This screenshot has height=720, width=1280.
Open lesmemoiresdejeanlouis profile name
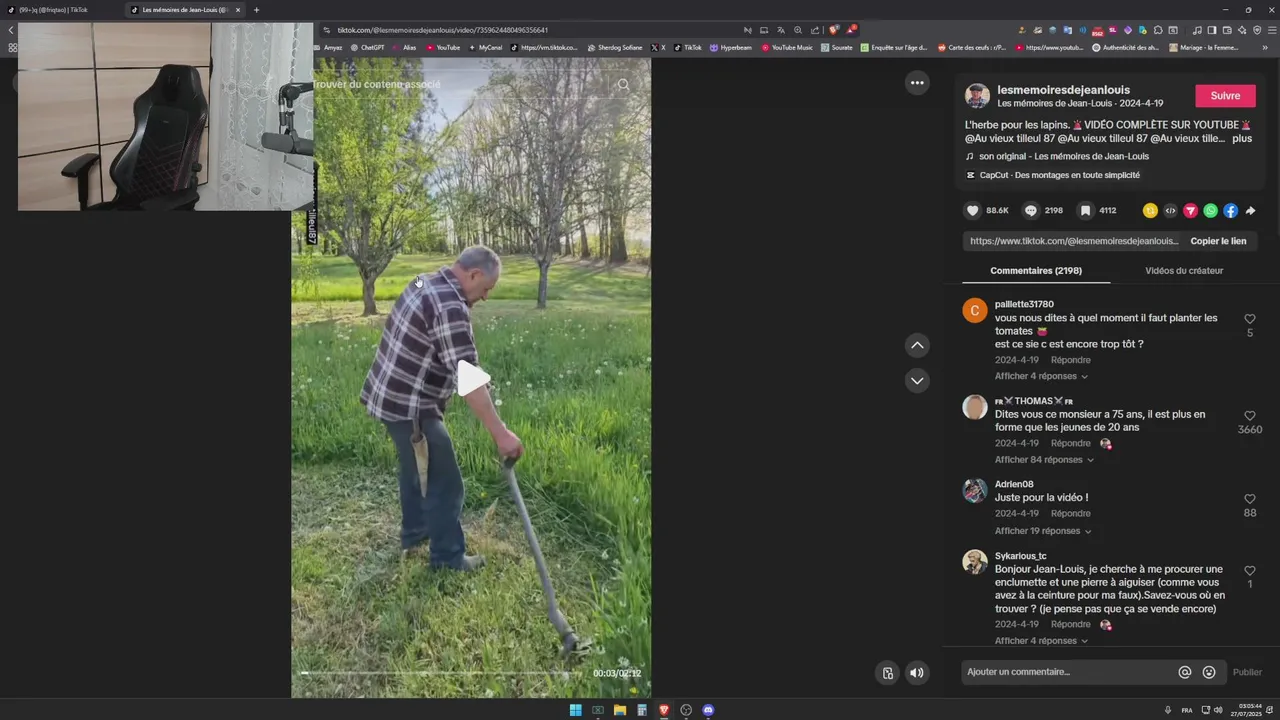[1063, 90]
